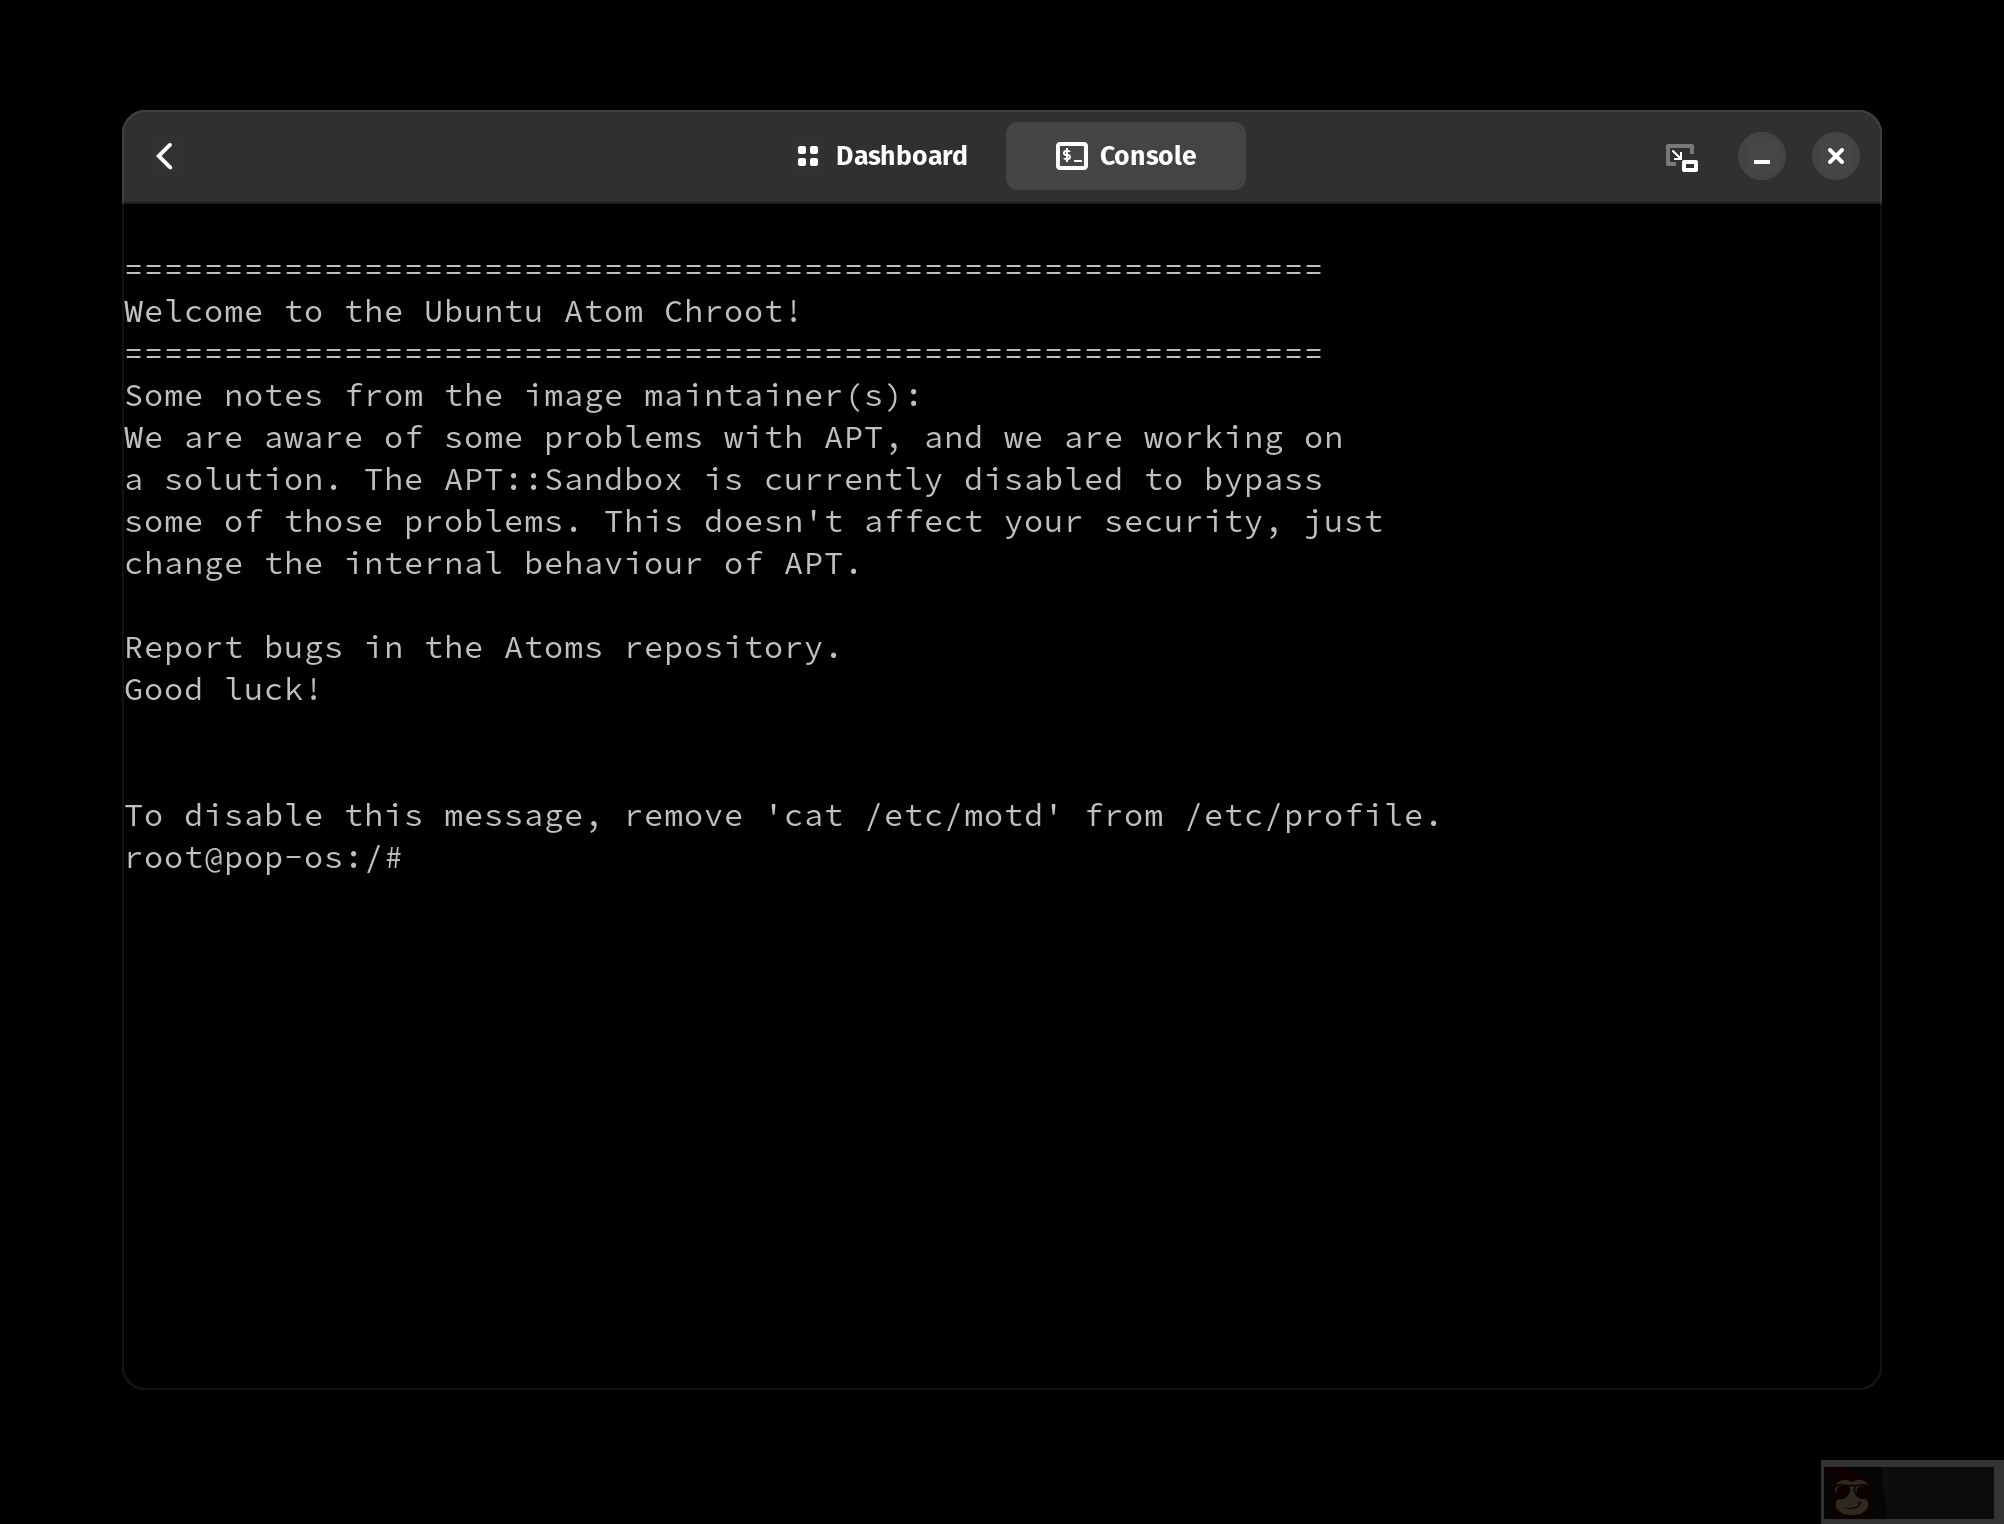Click the four-square glyph next to Dashboard
This screenshot has width=2004, height=1524.
coord(807,155)
